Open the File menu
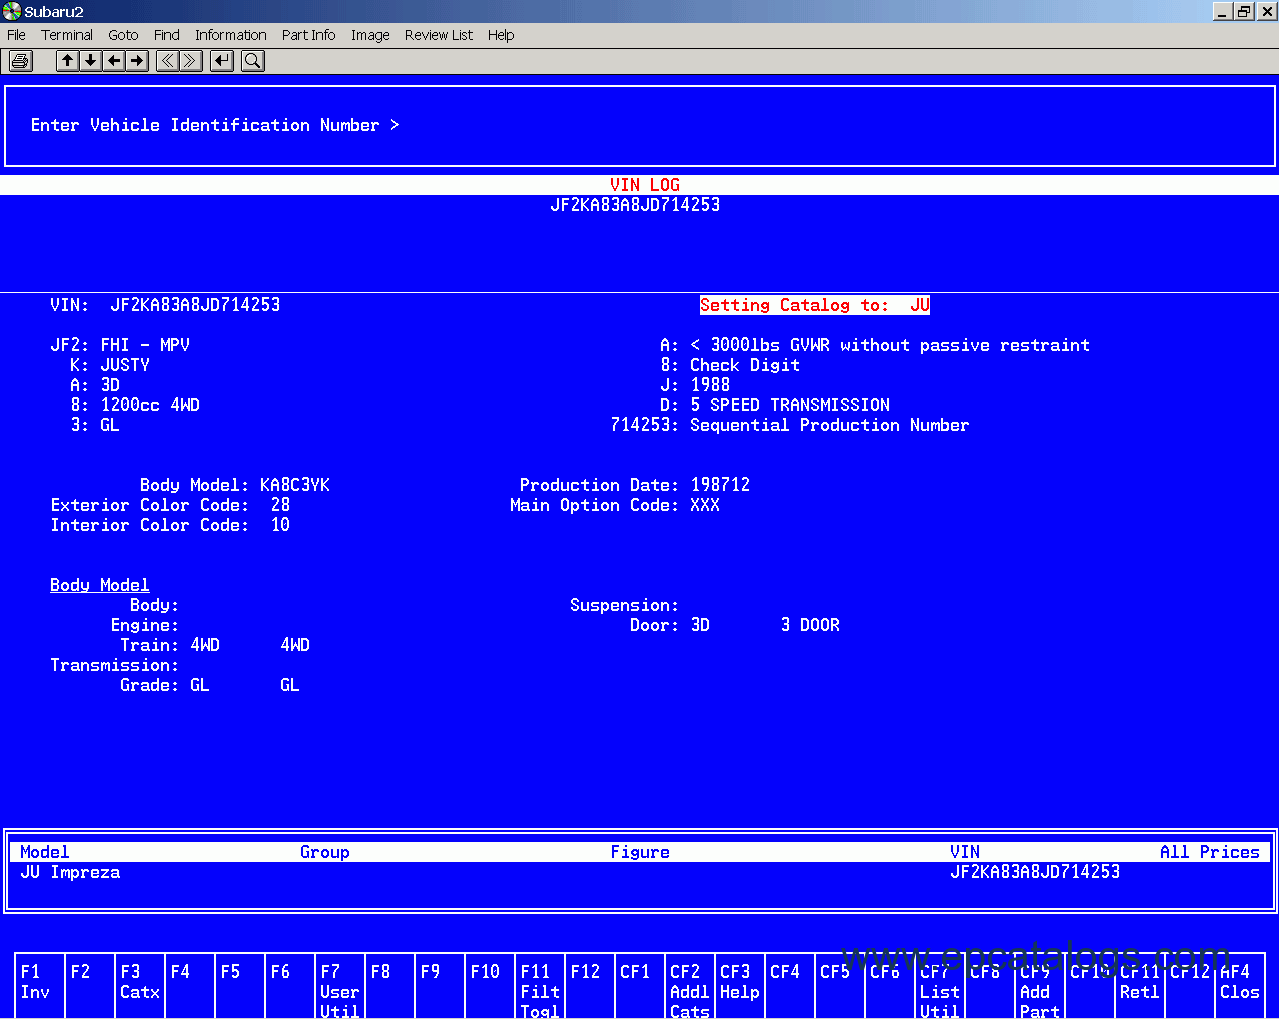This screenshot has height=1019, width=1279. point(16,35)
